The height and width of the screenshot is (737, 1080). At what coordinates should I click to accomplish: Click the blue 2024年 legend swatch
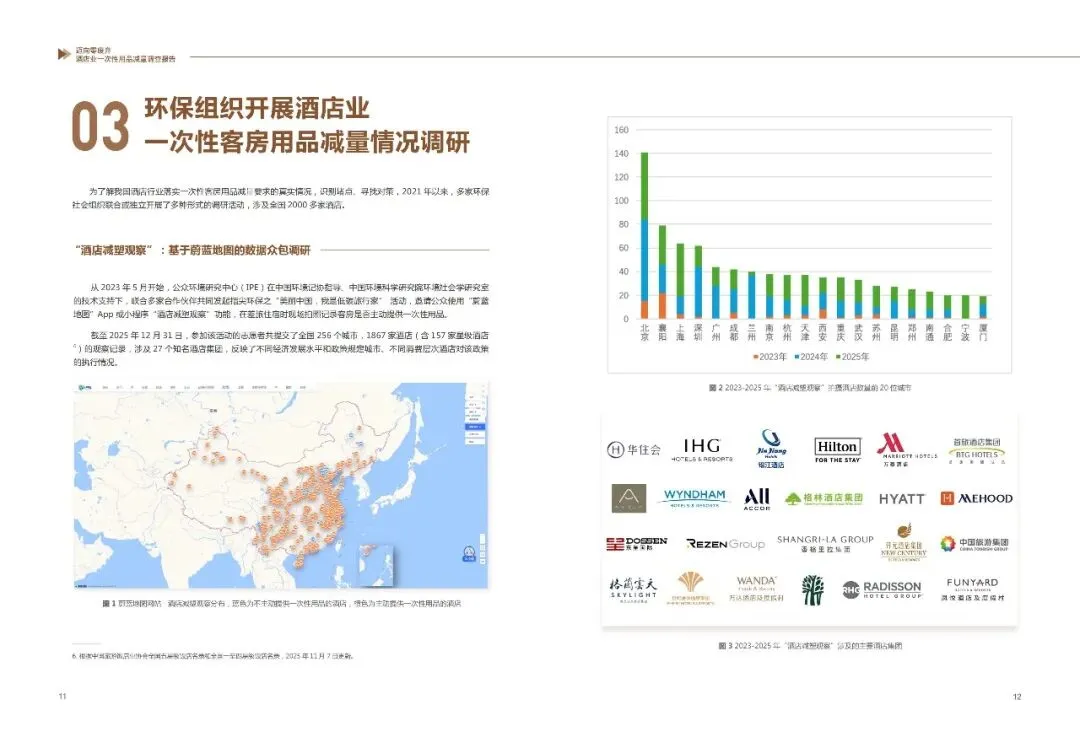click(x=797, y=357)
